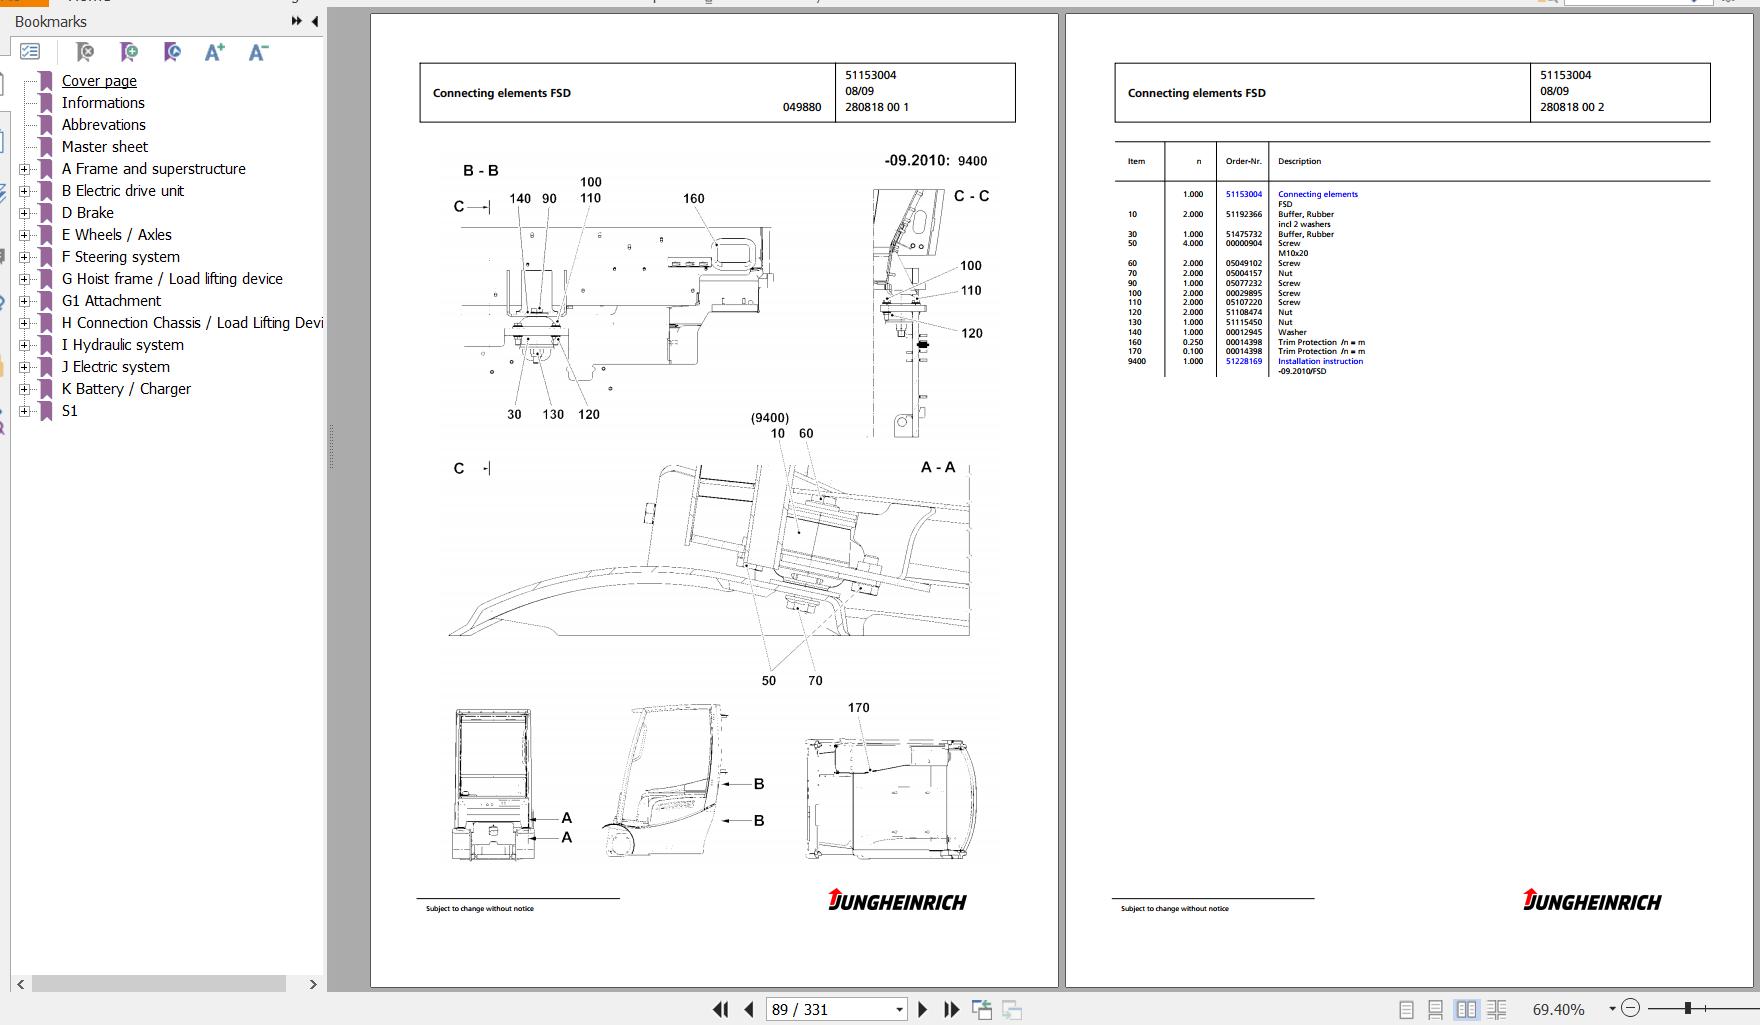The image size is (1760, 1025).
Task: Expand the E Wheels / Axles bookmark
Action: click(x=25, y=235)
